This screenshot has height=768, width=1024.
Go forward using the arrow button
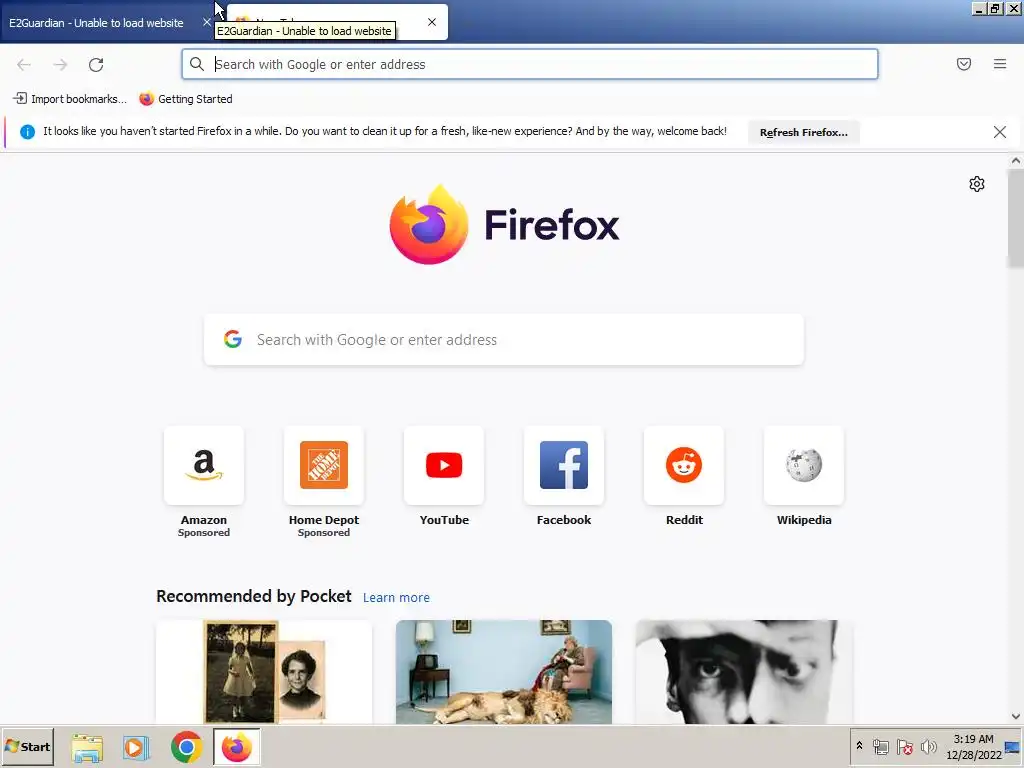pyautogui.click(x=60, y=65)
